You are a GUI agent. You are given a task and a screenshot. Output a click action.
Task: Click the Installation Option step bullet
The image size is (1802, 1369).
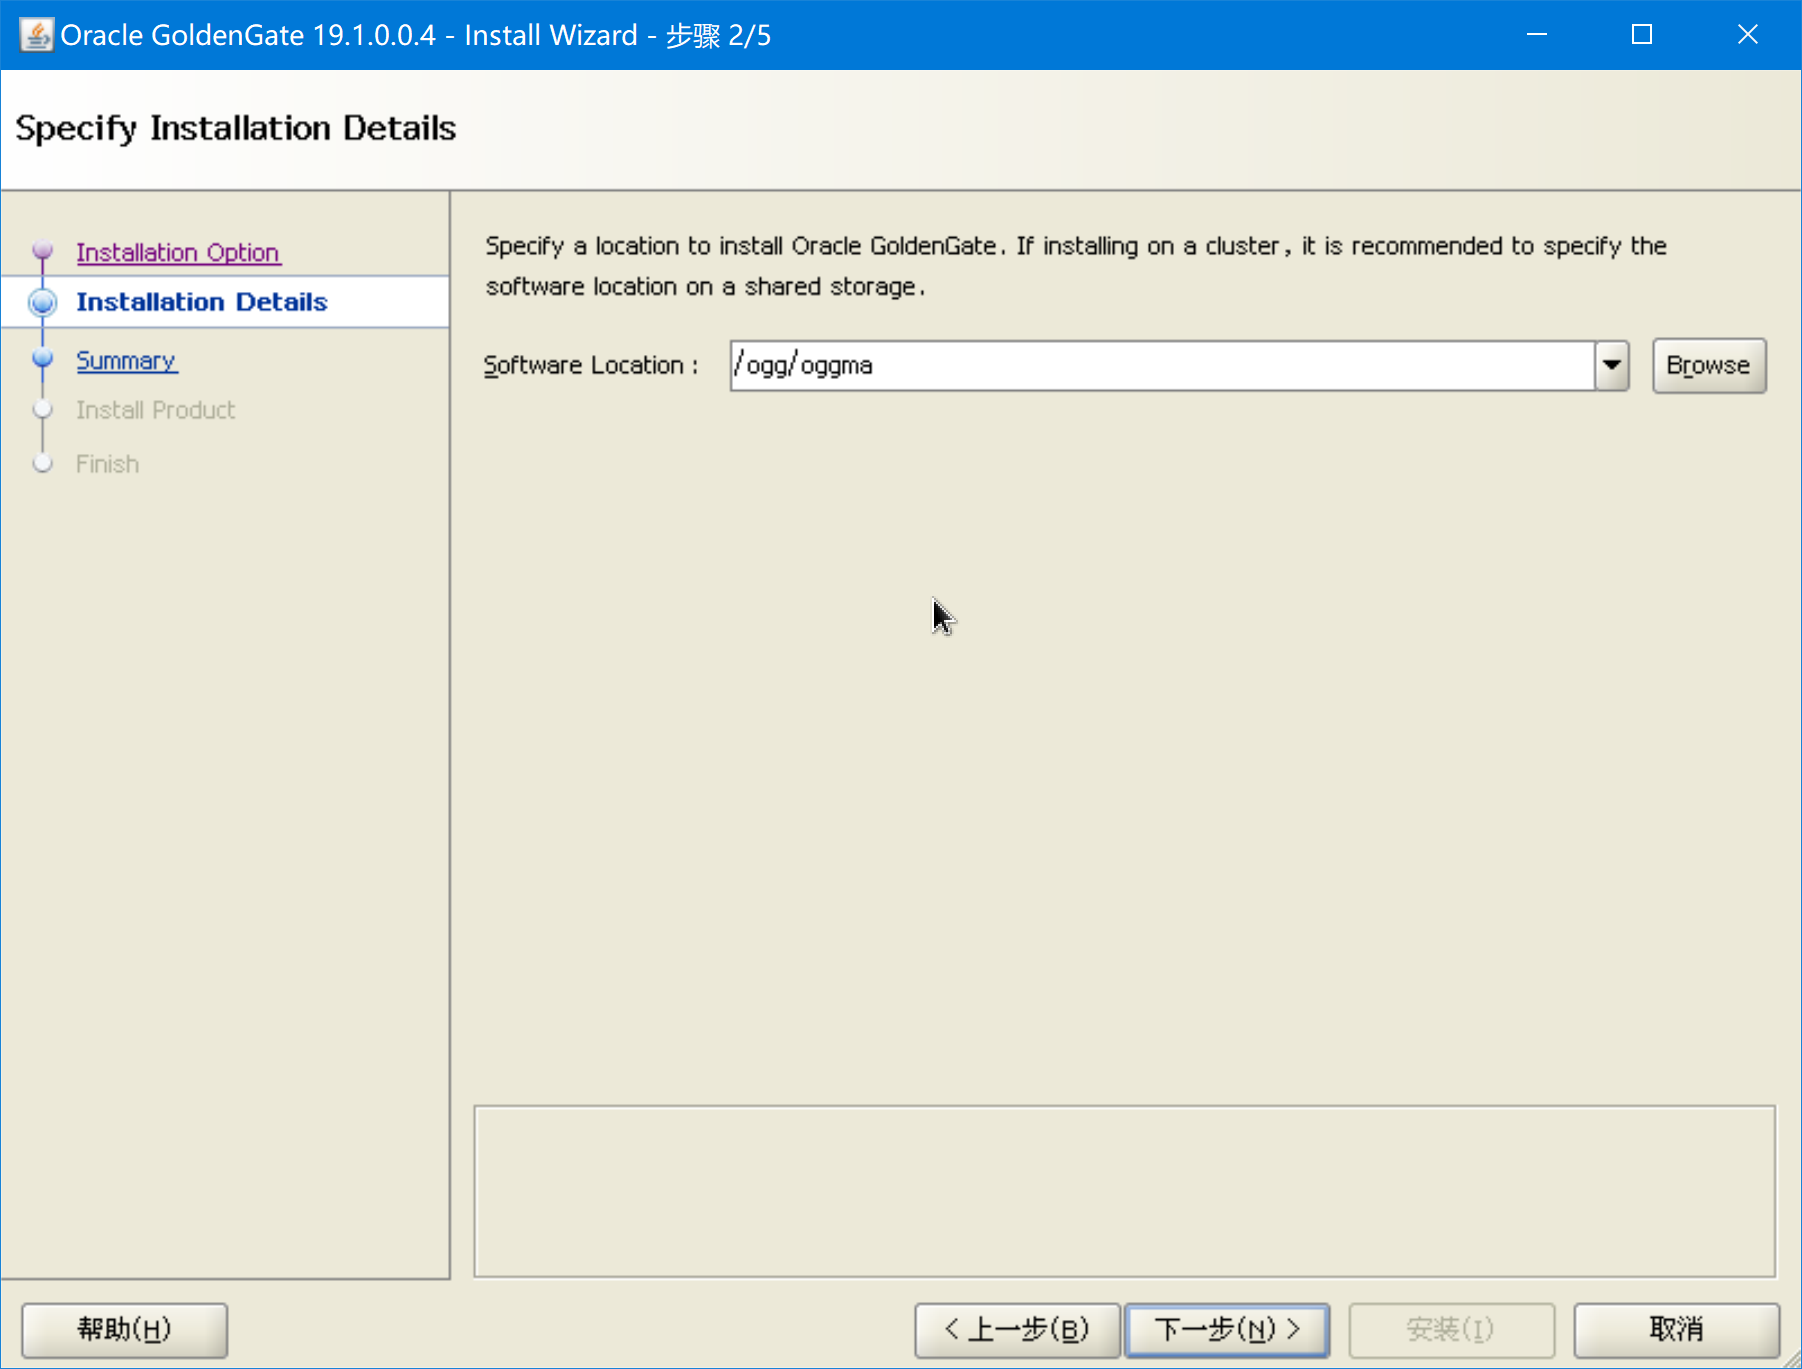click(x=42, y=249)
